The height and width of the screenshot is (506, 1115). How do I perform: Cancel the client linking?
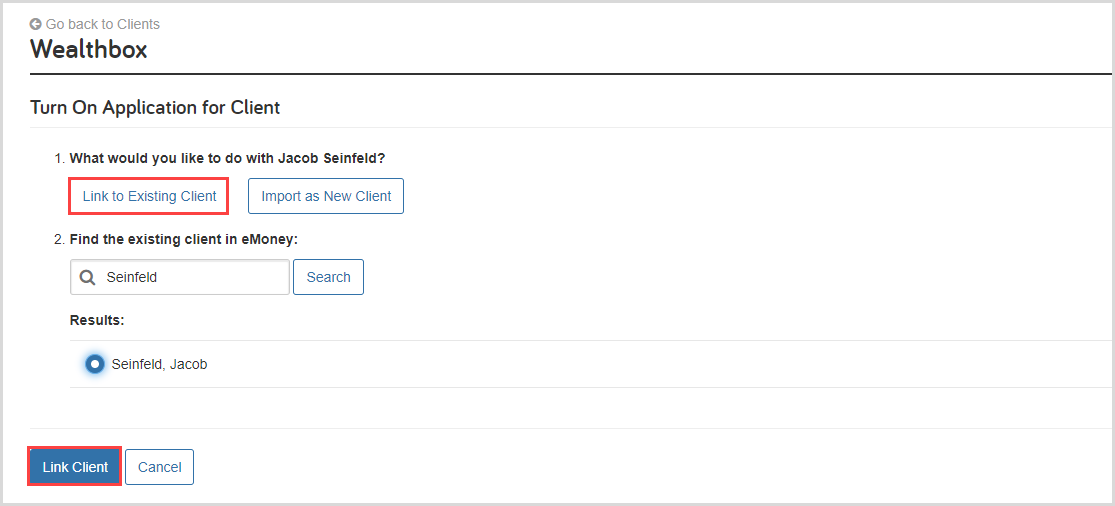(x=159, y=467)
